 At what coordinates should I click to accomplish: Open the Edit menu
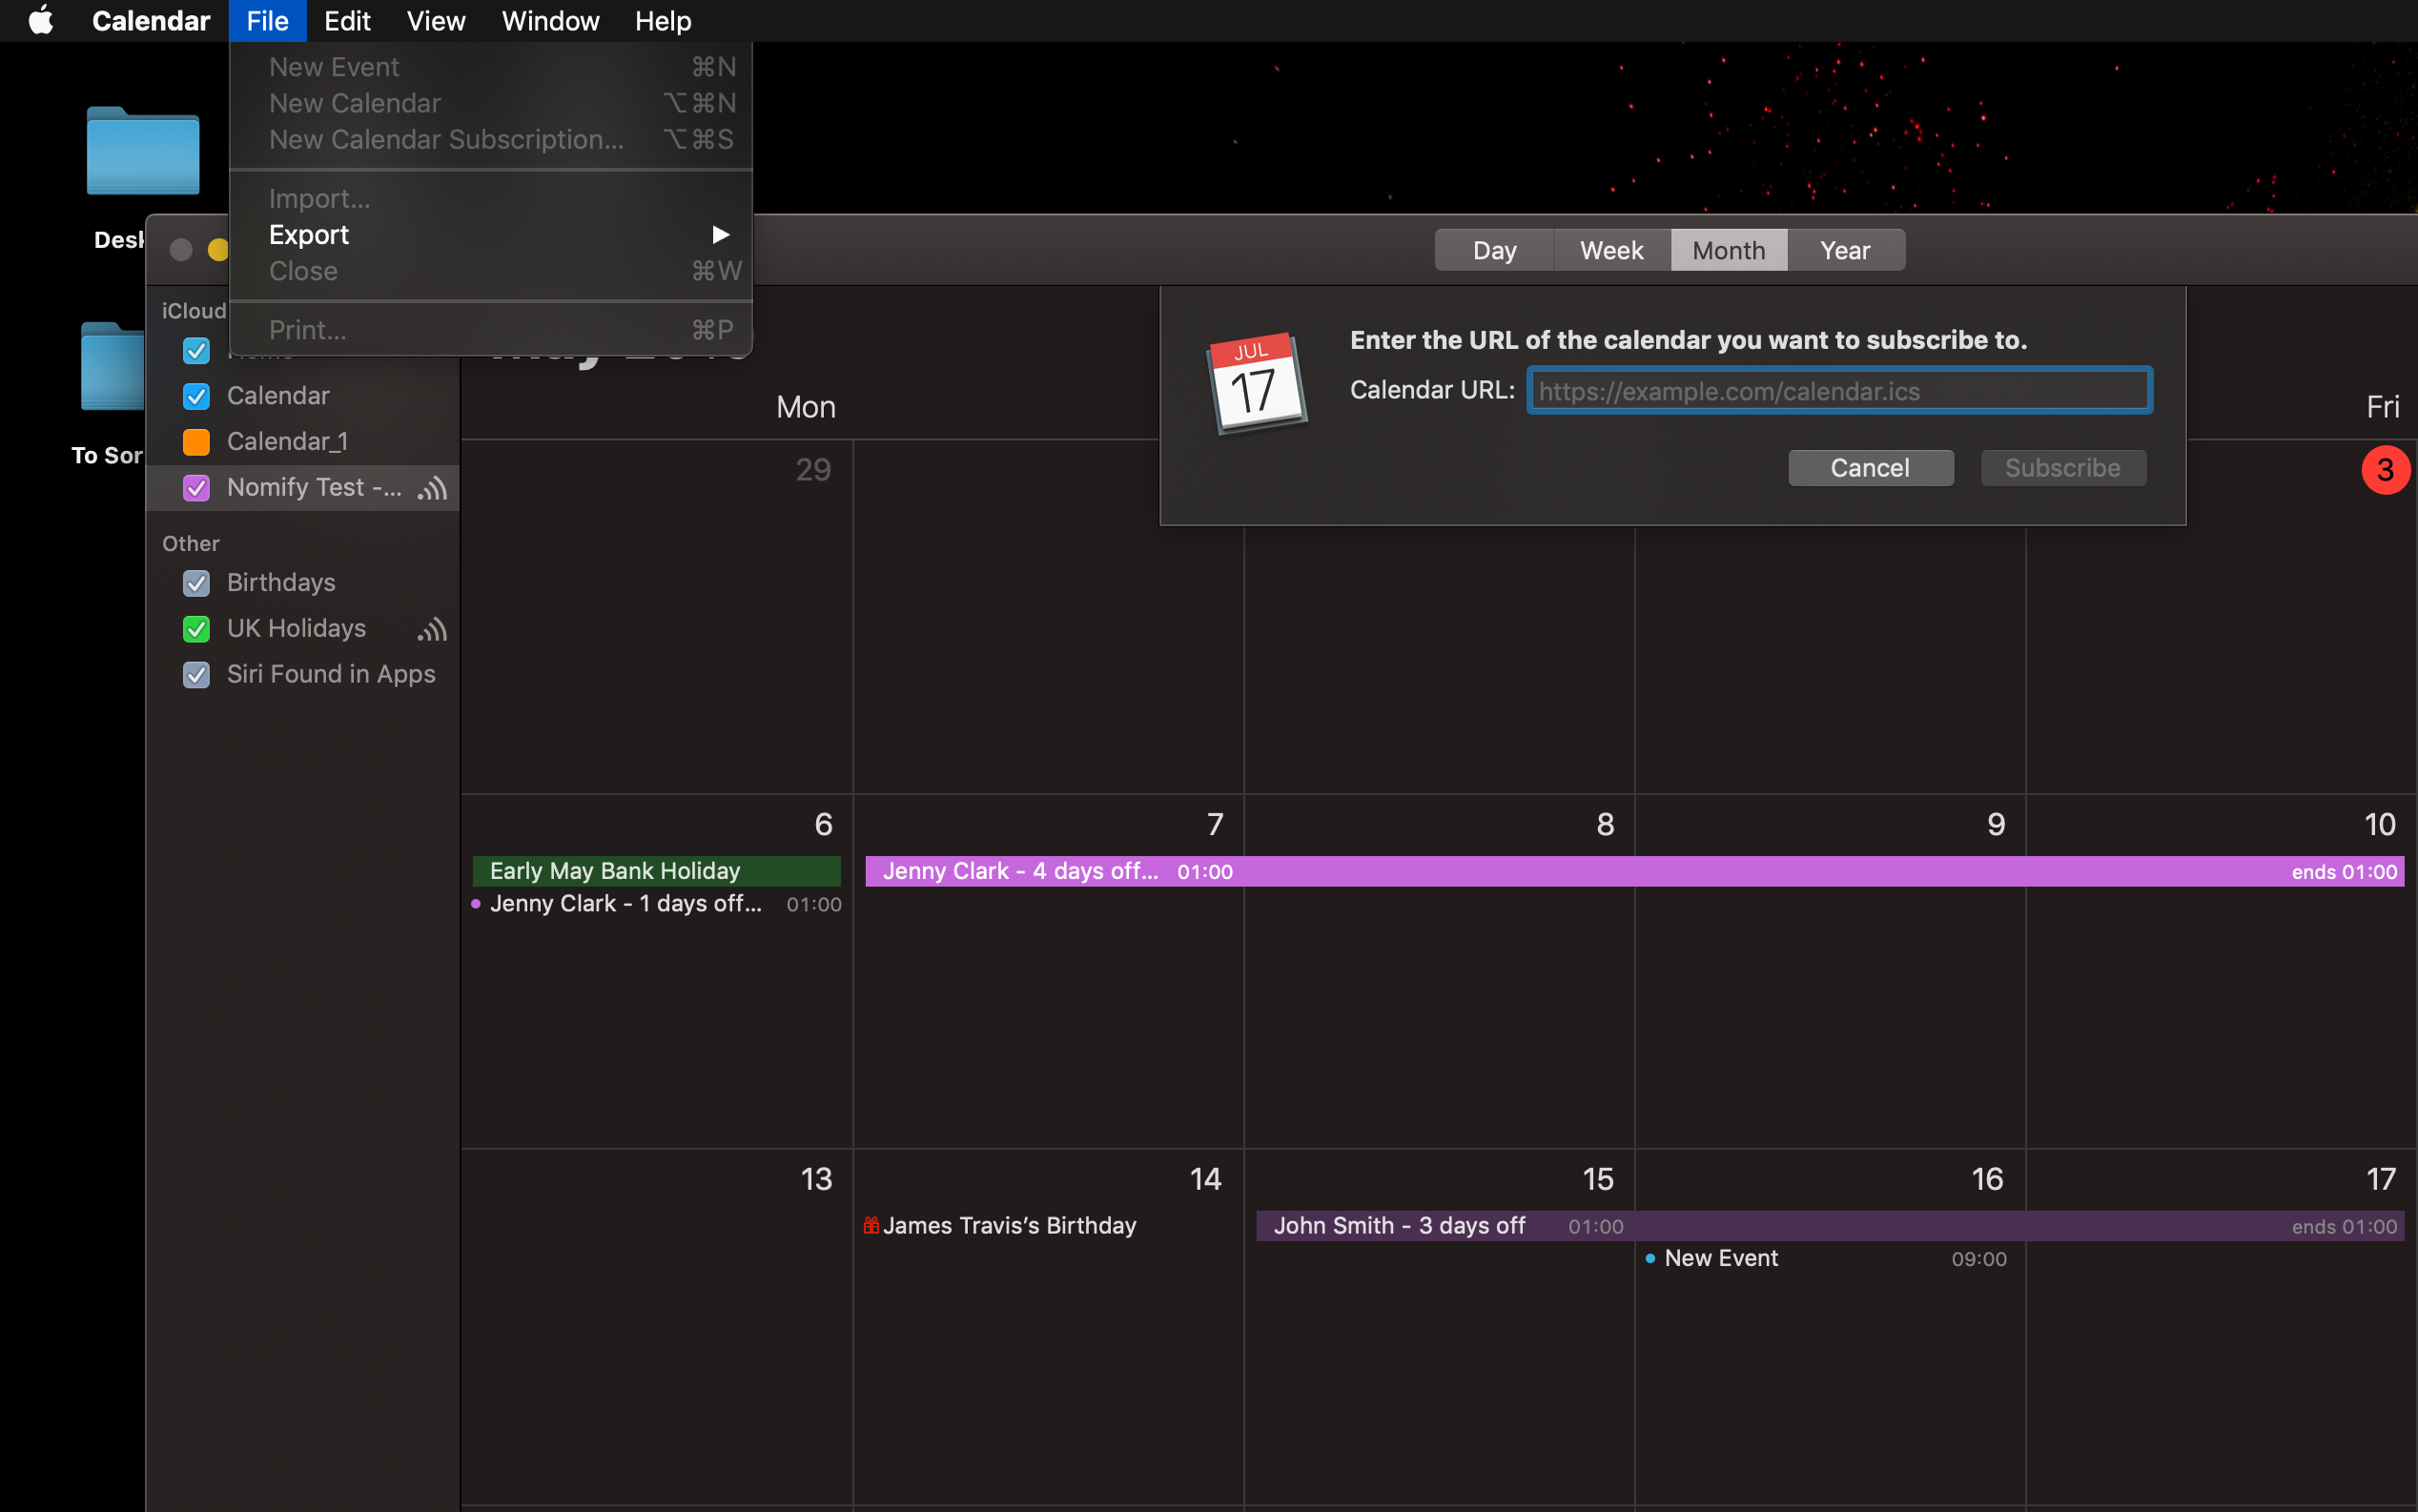pyautogui.click(x=347, y=20)
